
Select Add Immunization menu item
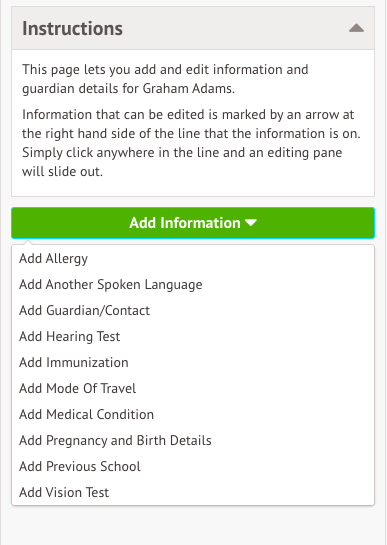(x=193, y=363)
